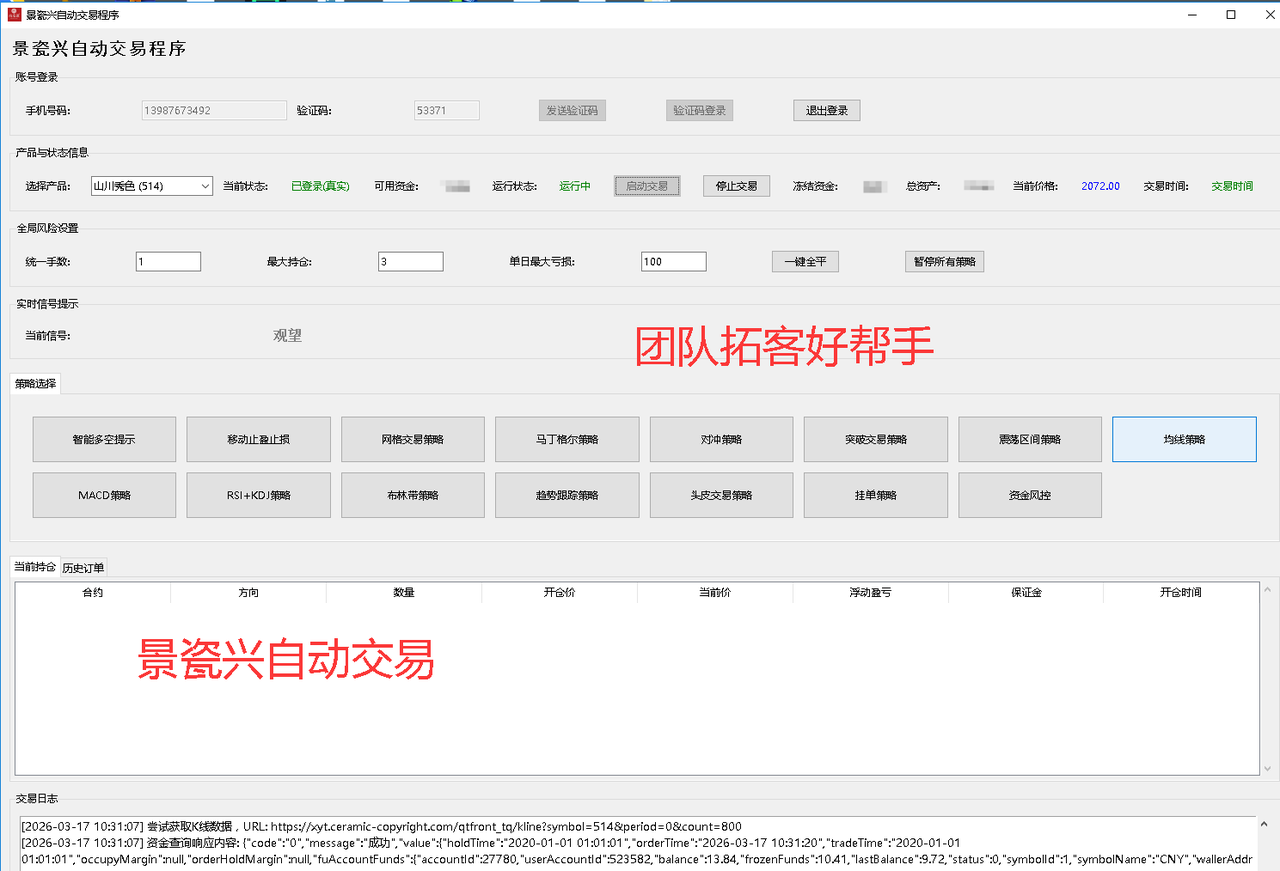This screenshot has width=1280, height=871.
Task: Open the 策略选择 tab
Action: point(36,384)
